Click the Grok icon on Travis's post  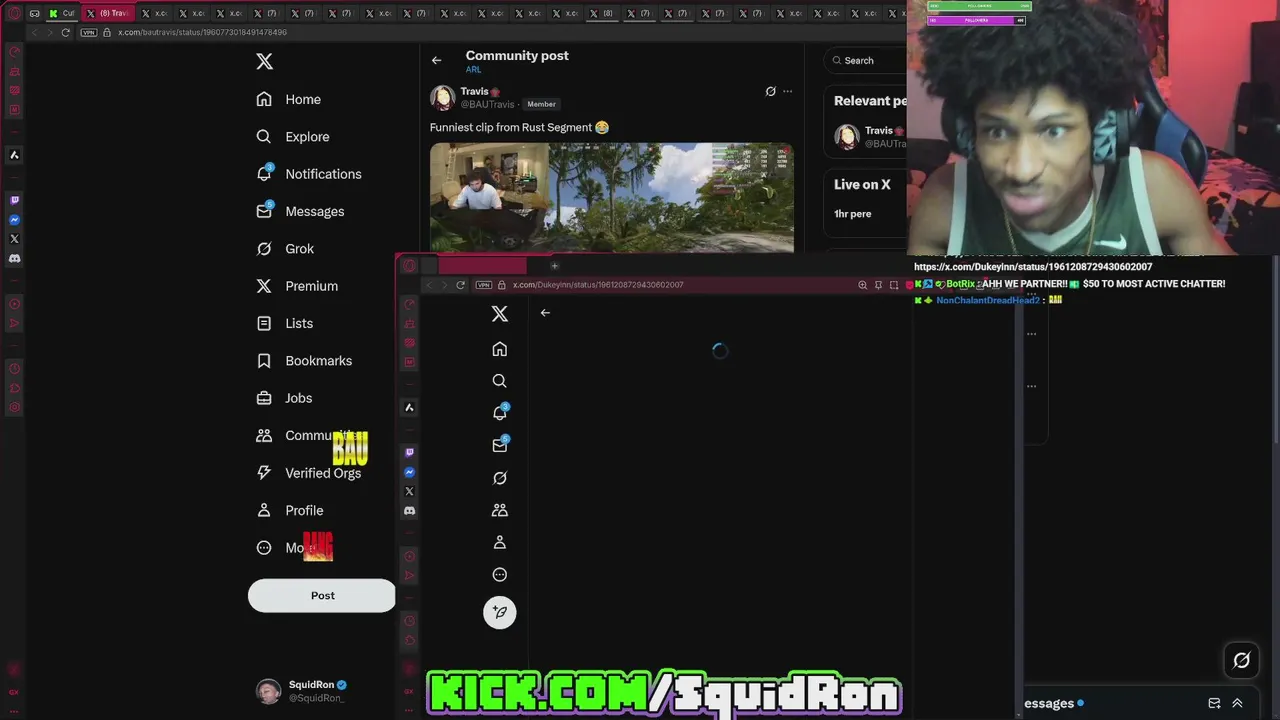(x=770, y=91)
